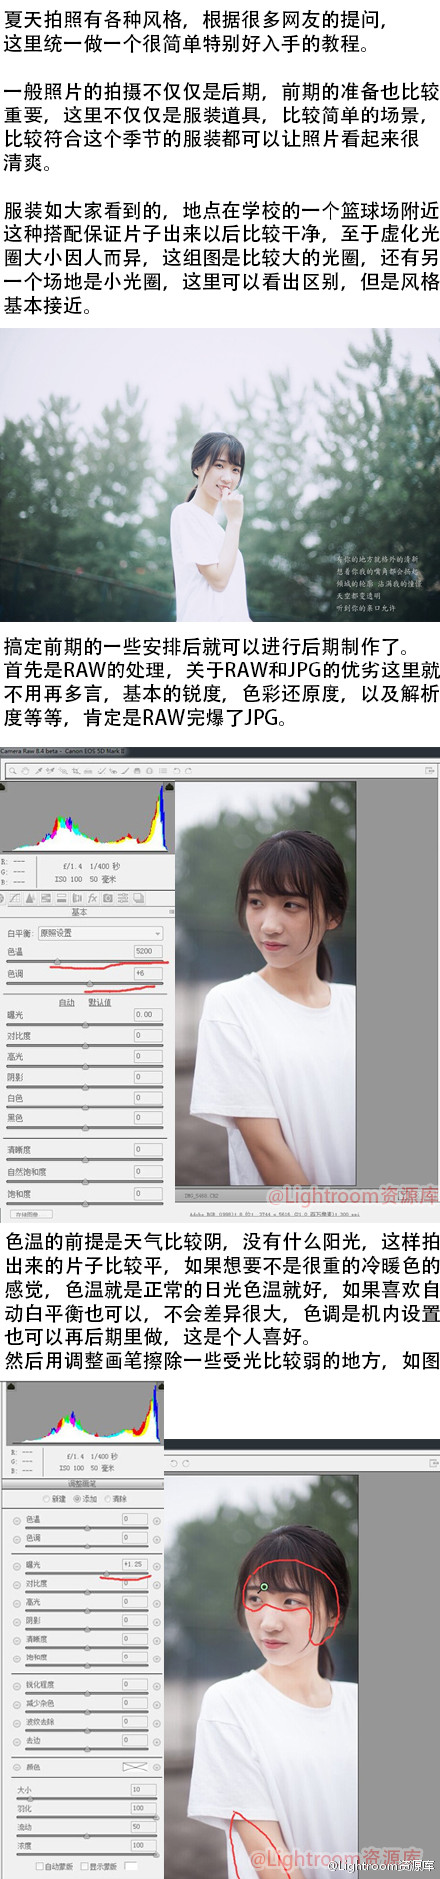The width and height of the screenshot is (440, 1879).
Task: Click minus icon beside brush 色温 slider
Action: 17,1520
